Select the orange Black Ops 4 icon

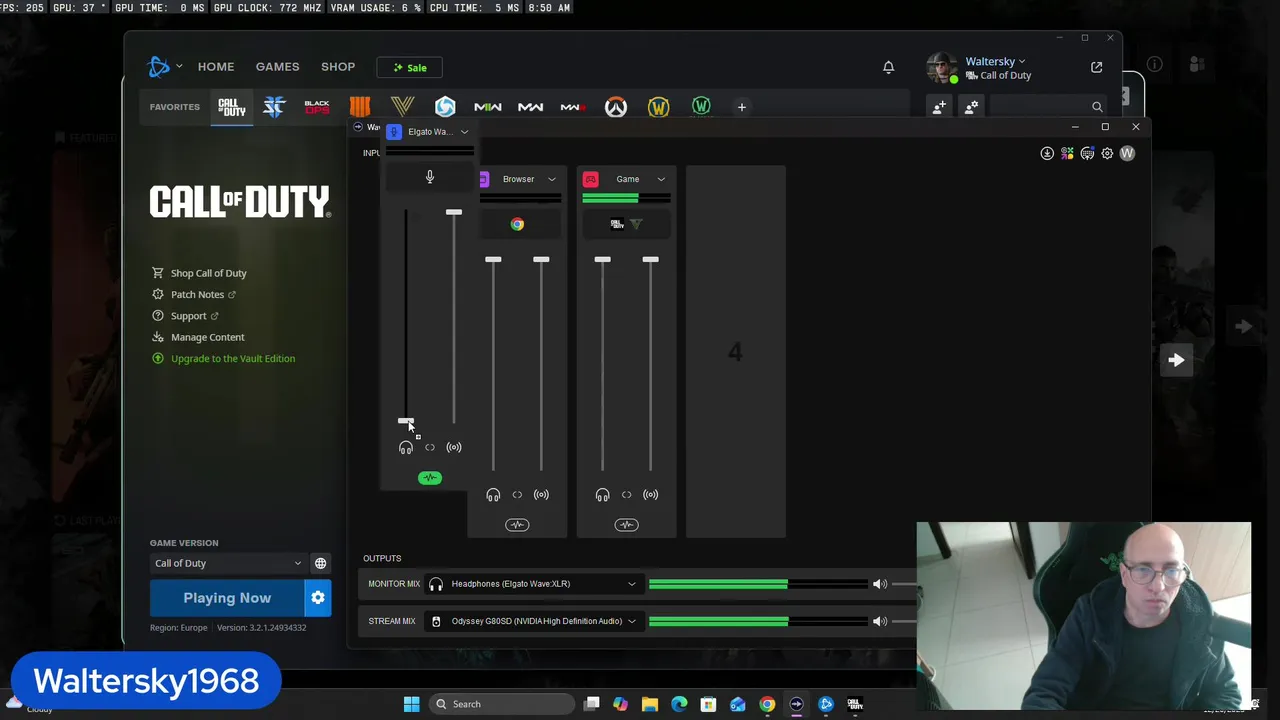[360, 107]
